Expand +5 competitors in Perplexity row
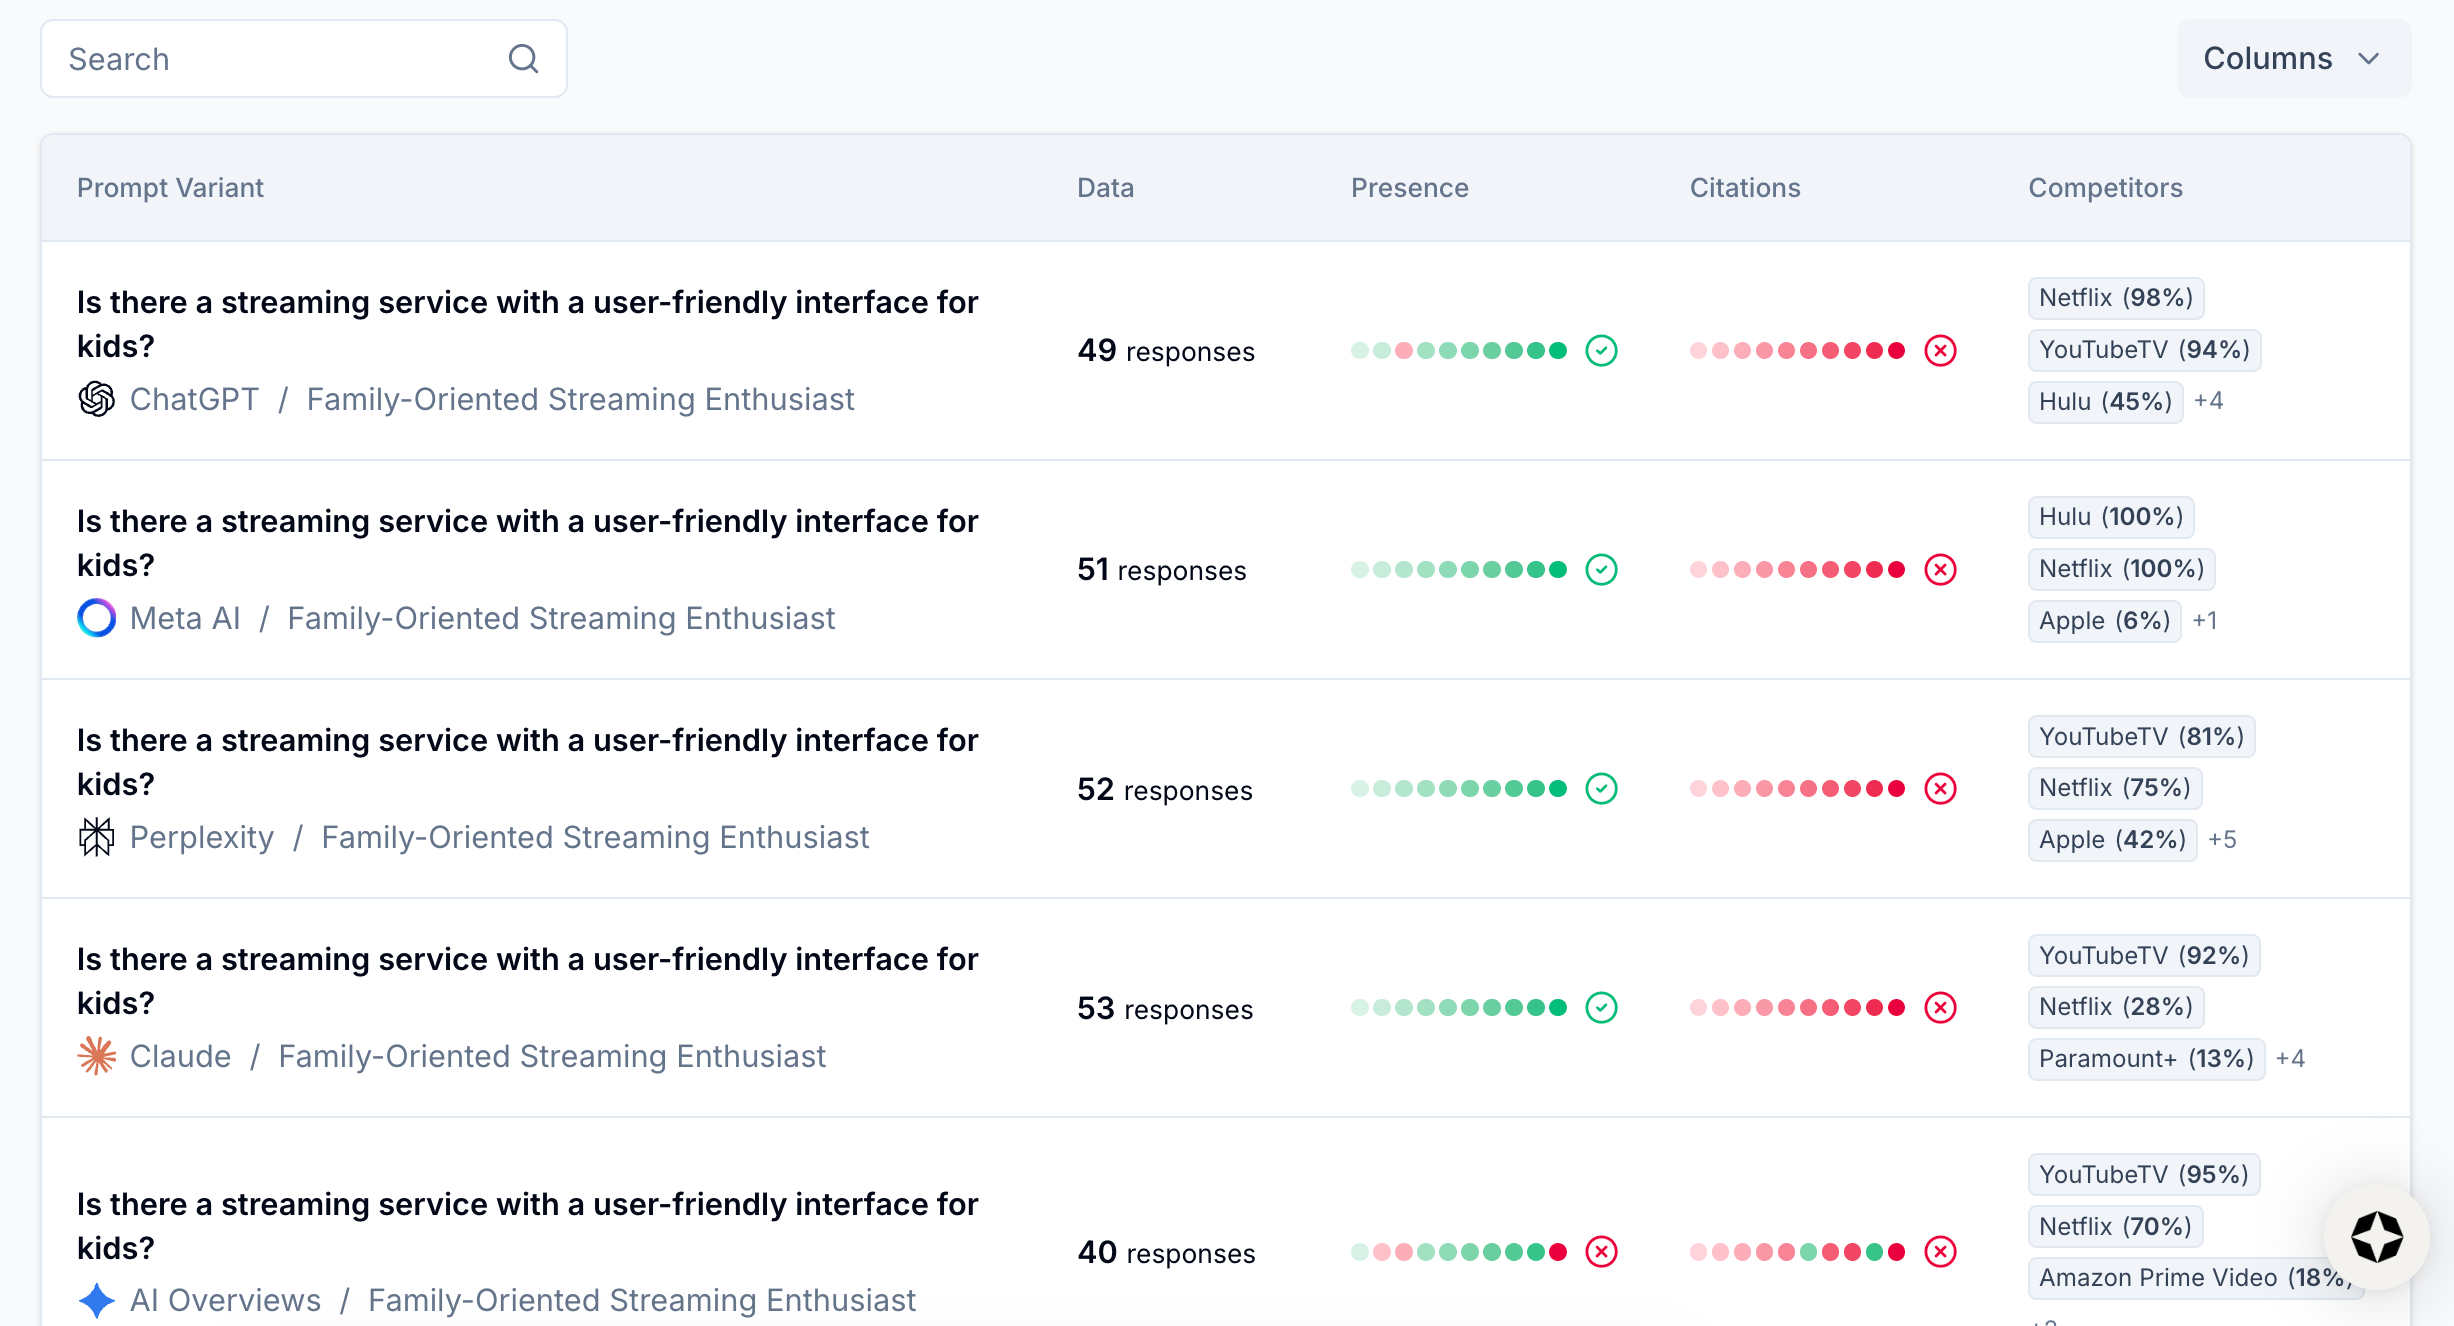The height and width of the screenshot is (1326, 2454). click(2222, 839)
